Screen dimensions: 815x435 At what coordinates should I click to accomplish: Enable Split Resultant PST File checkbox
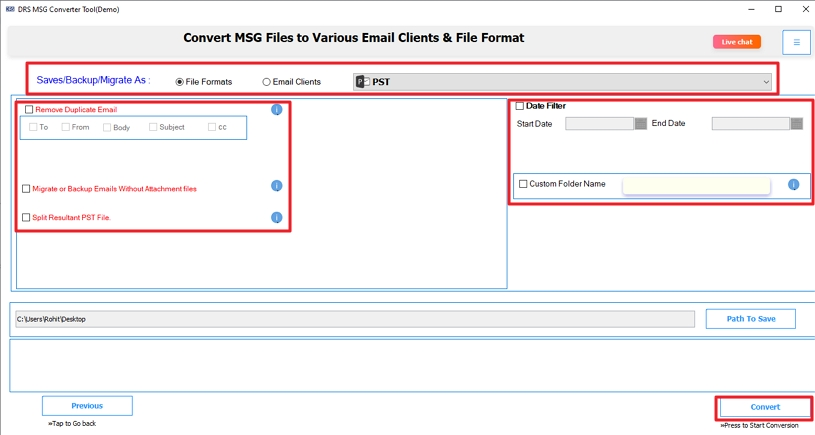pos(26,217)
